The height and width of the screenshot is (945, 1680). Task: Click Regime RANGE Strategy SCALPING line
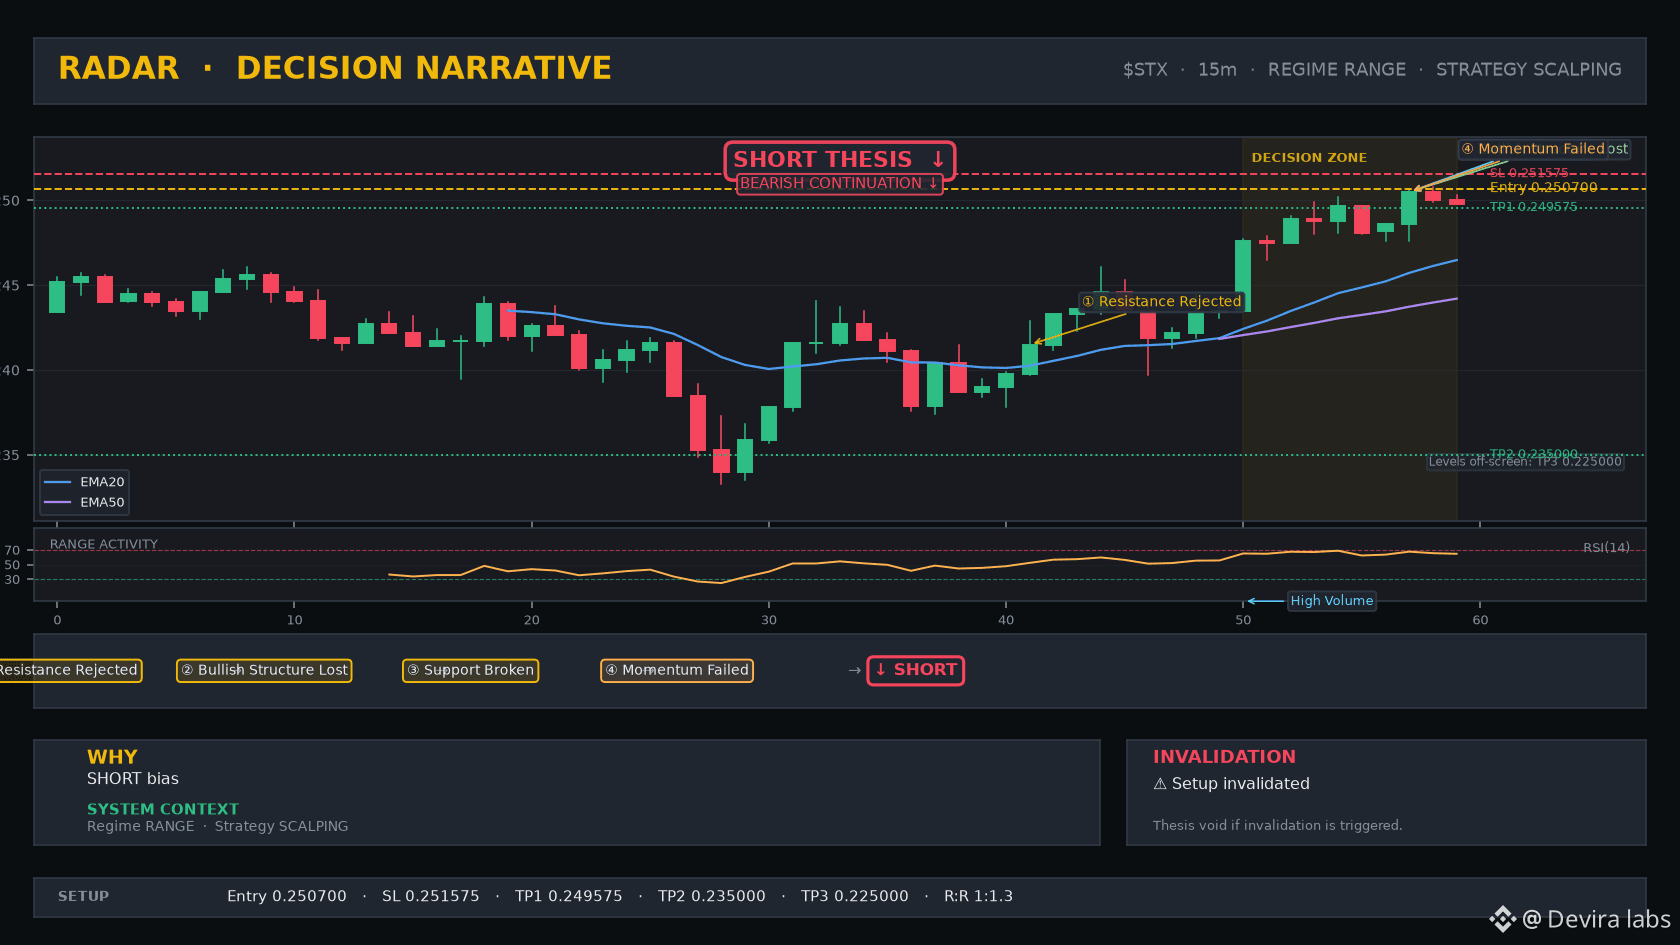[218, 827]
